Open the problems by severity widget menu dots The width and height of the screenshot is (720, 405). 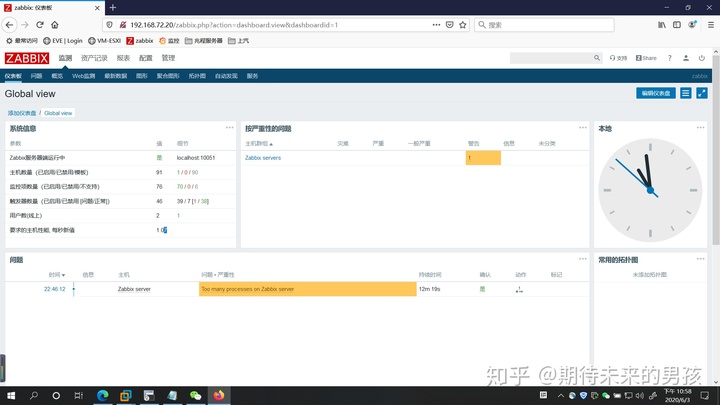(x=583, y=128)
